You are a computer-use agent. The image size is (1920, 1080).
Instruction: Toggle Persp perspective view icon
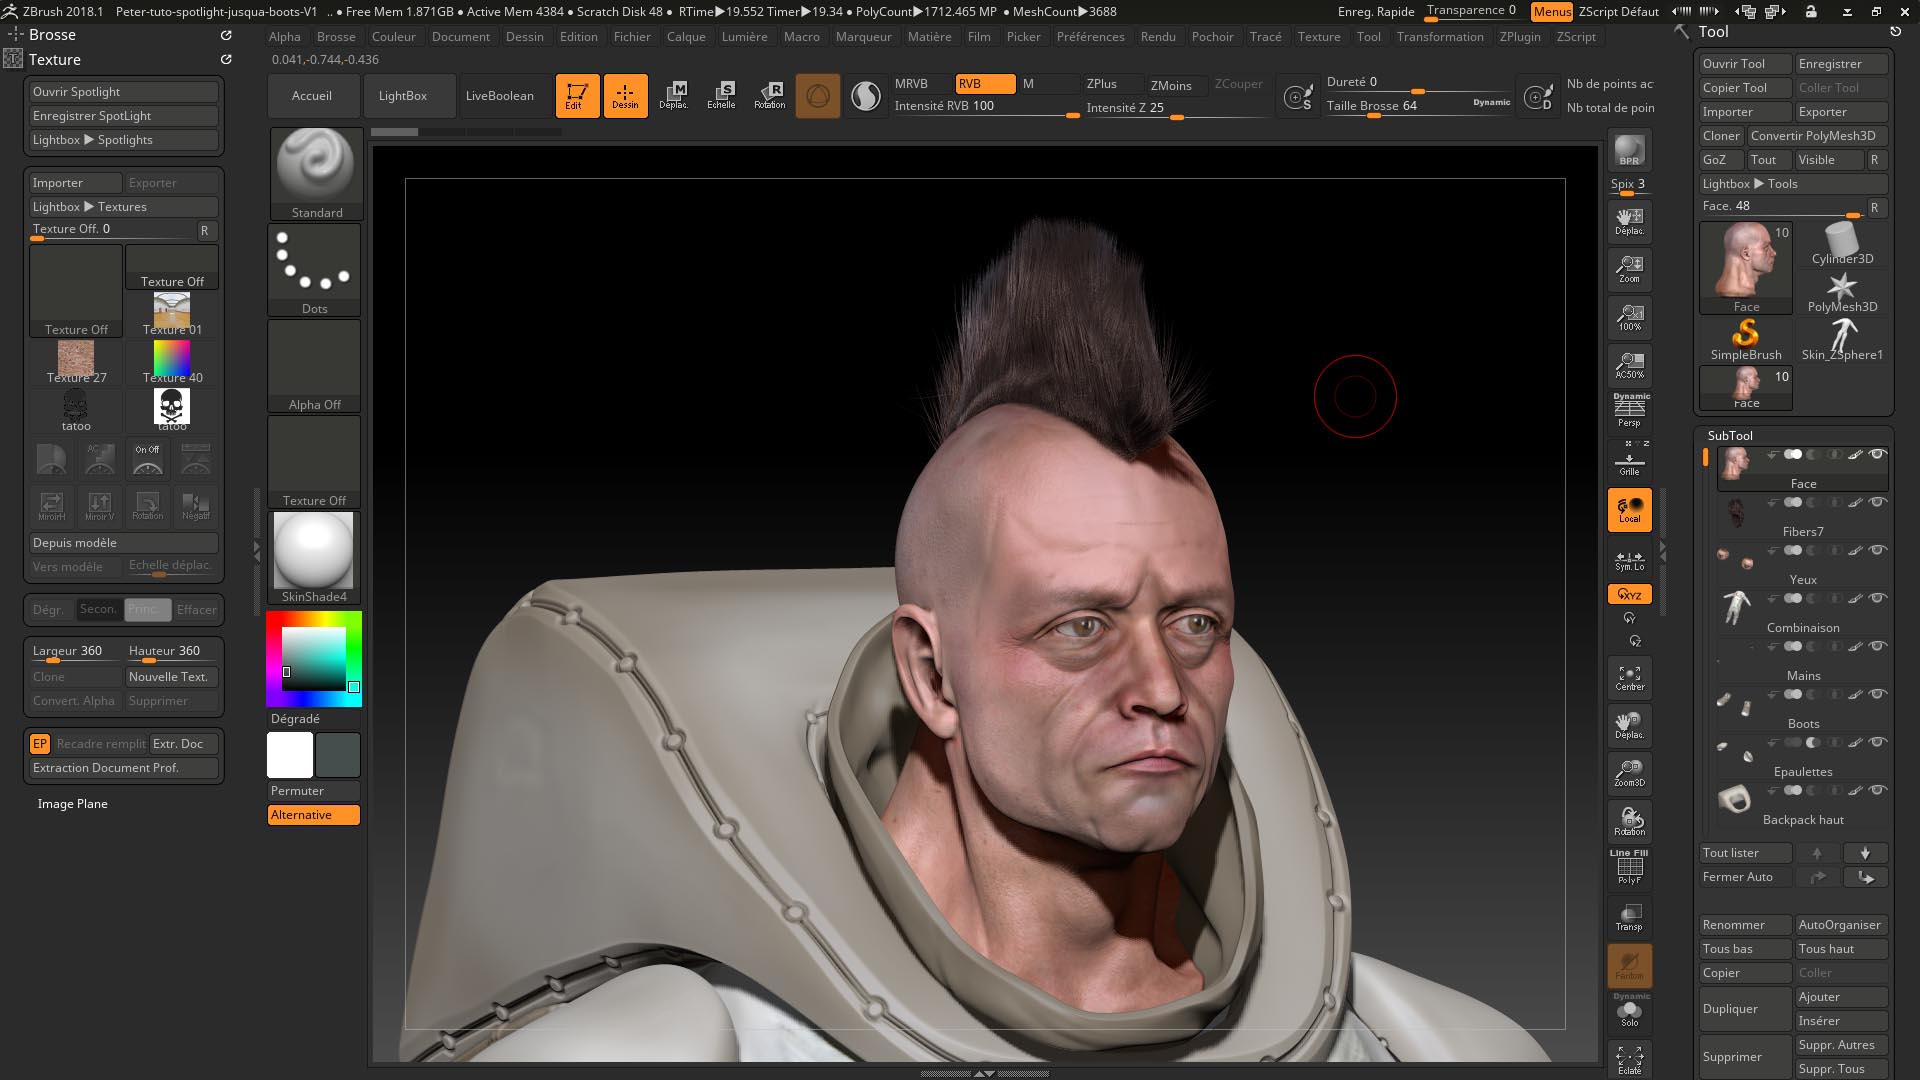(1629, 410)
